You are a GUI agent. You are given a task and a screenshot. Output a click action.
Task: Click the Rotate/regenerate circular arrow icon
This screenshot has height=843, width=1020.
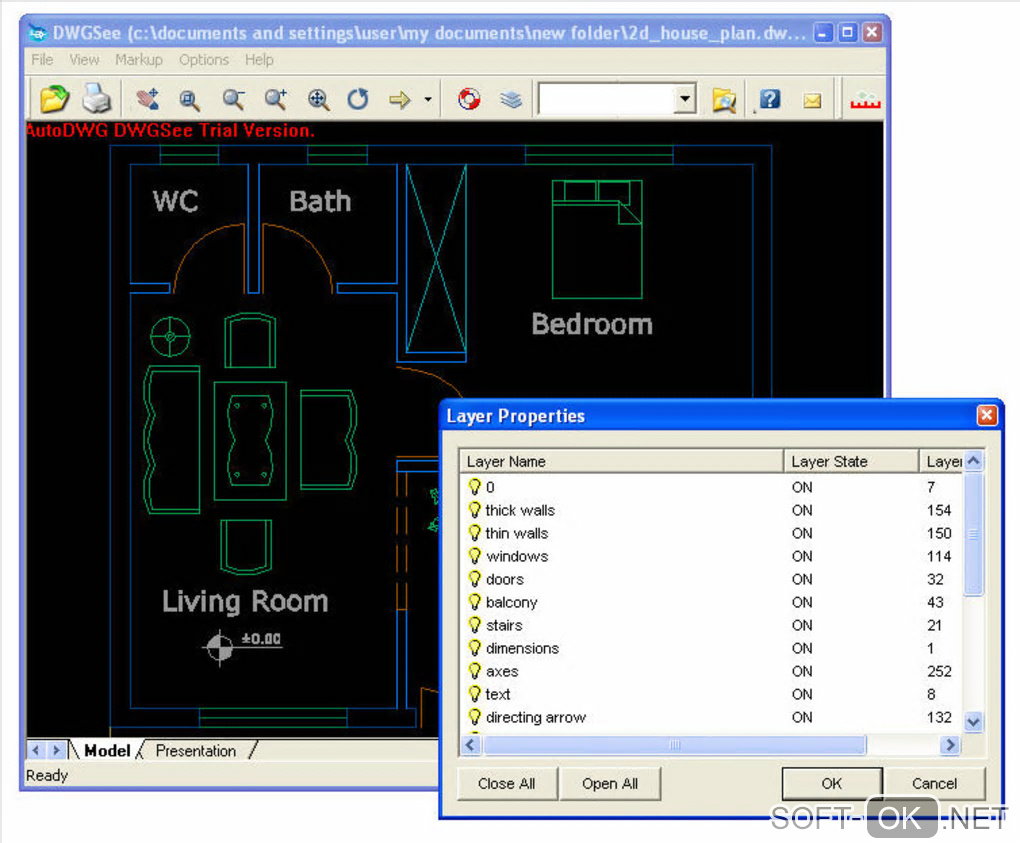pyautogui.click(x=358, y=100)
